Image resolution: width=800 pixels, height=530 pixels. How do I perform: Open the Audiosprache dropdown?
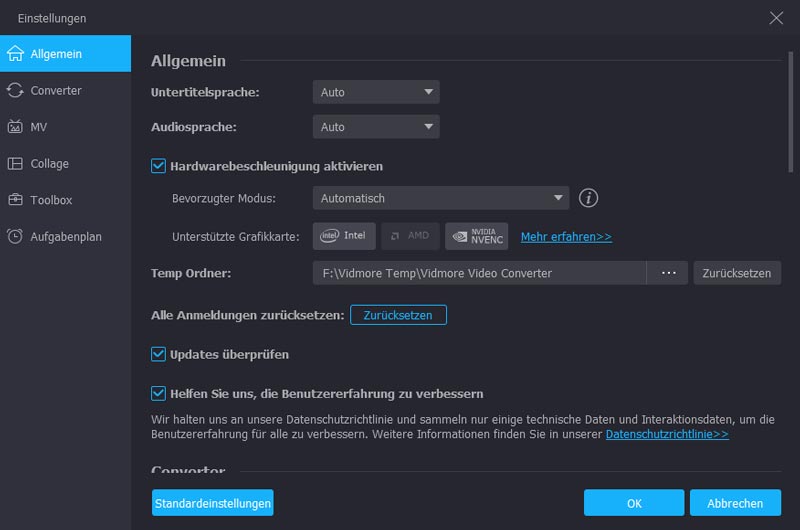pyautogui.click(x=376, y=127)
